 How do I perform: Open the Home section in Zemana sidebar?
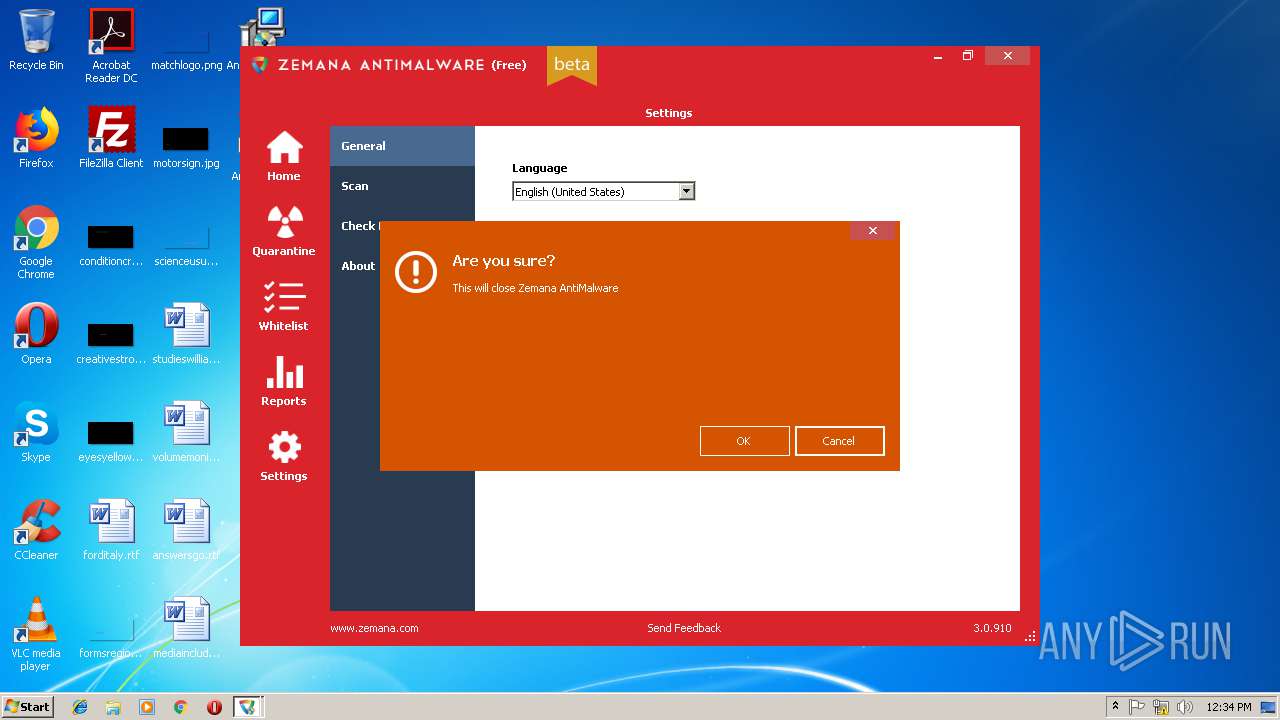pyautogui.click(x=284, y=156)
